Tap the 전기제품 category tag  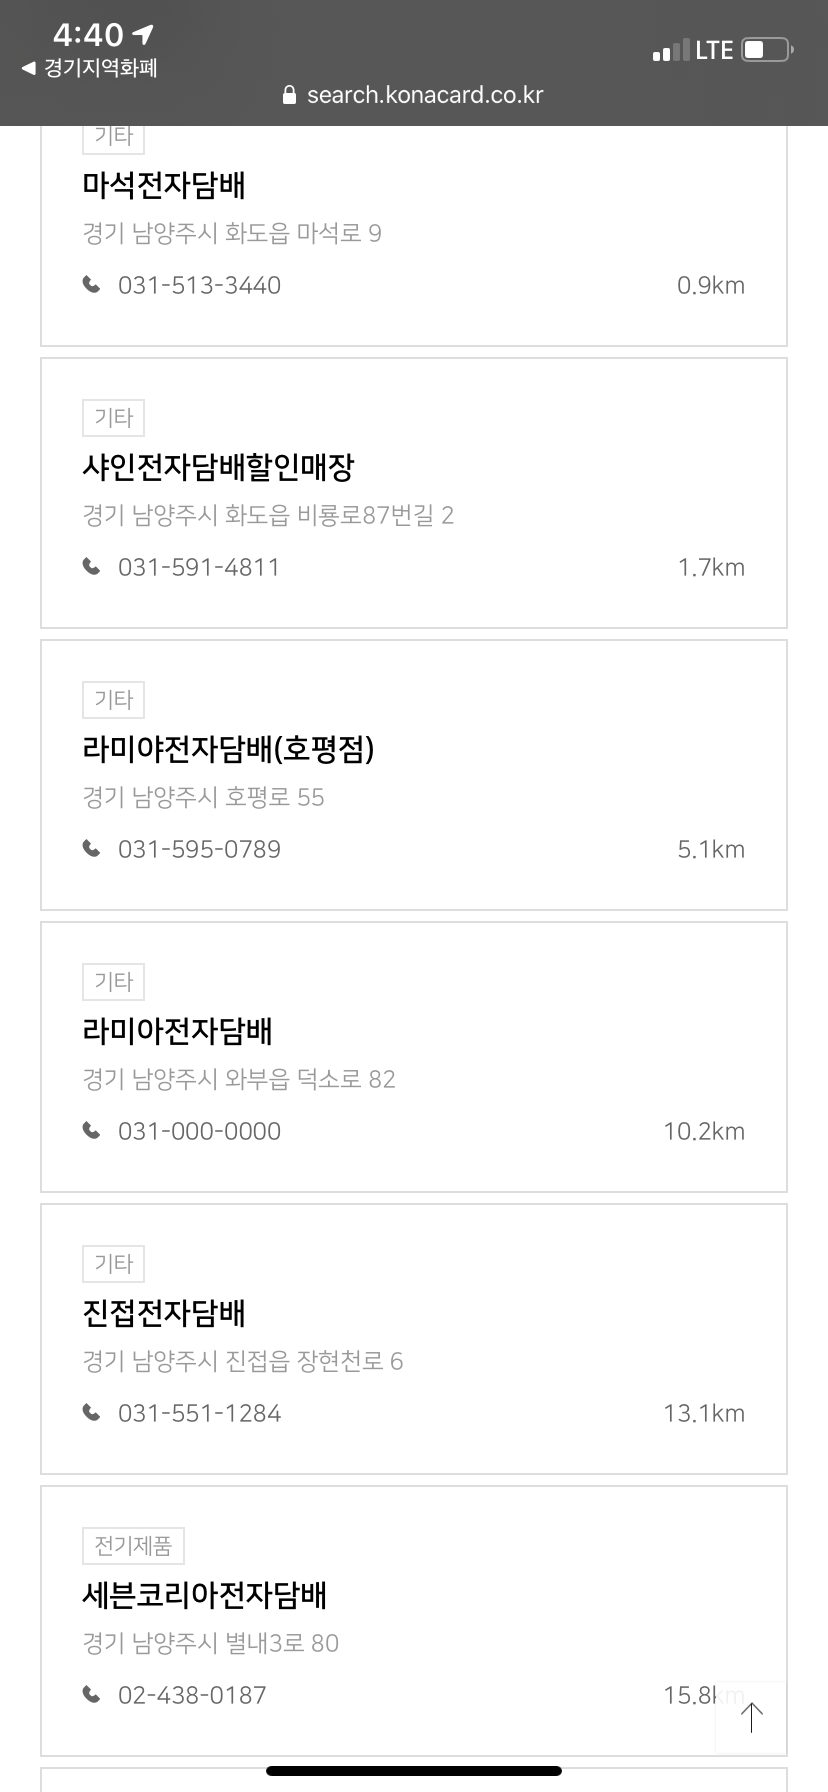[x=133, y=1546]
